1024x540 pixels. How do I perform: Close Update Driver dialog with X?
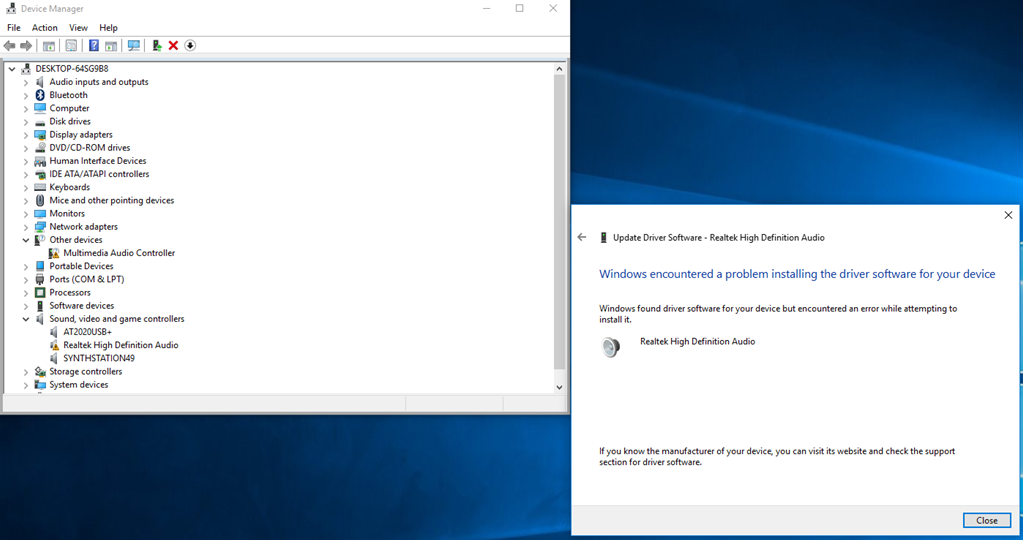[x=1008, y=215]
